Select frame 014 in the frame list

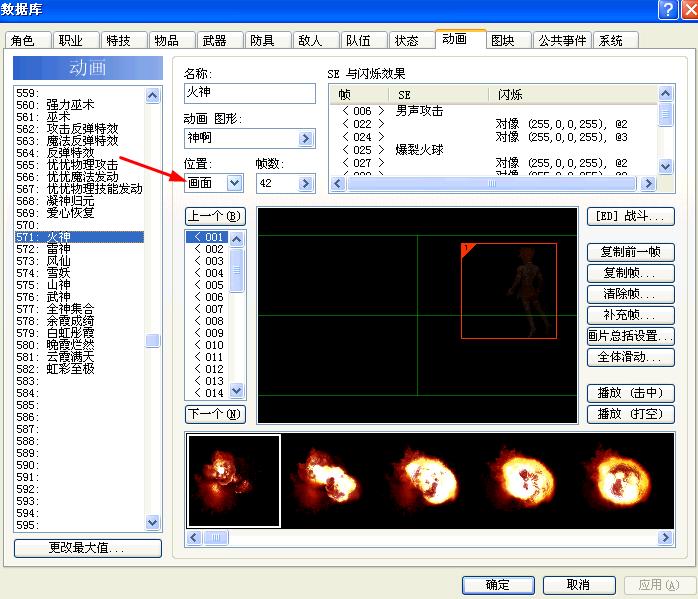(x=207, y=393)
